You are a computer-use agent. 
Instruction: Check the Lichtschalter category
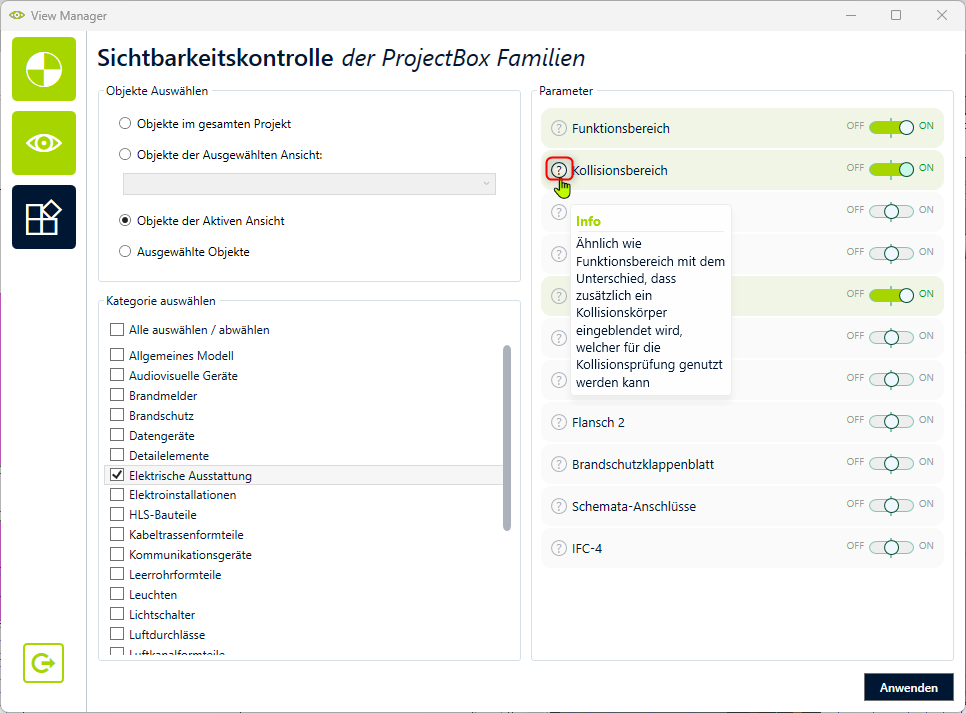tap(117, 614)
